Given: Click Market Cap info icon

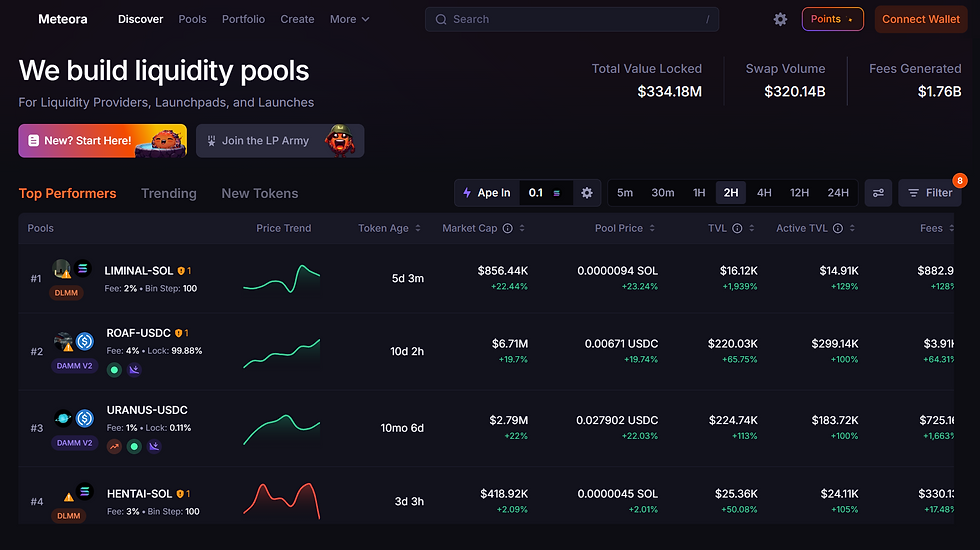Looking at the screenshot, I should coord(508,229).
